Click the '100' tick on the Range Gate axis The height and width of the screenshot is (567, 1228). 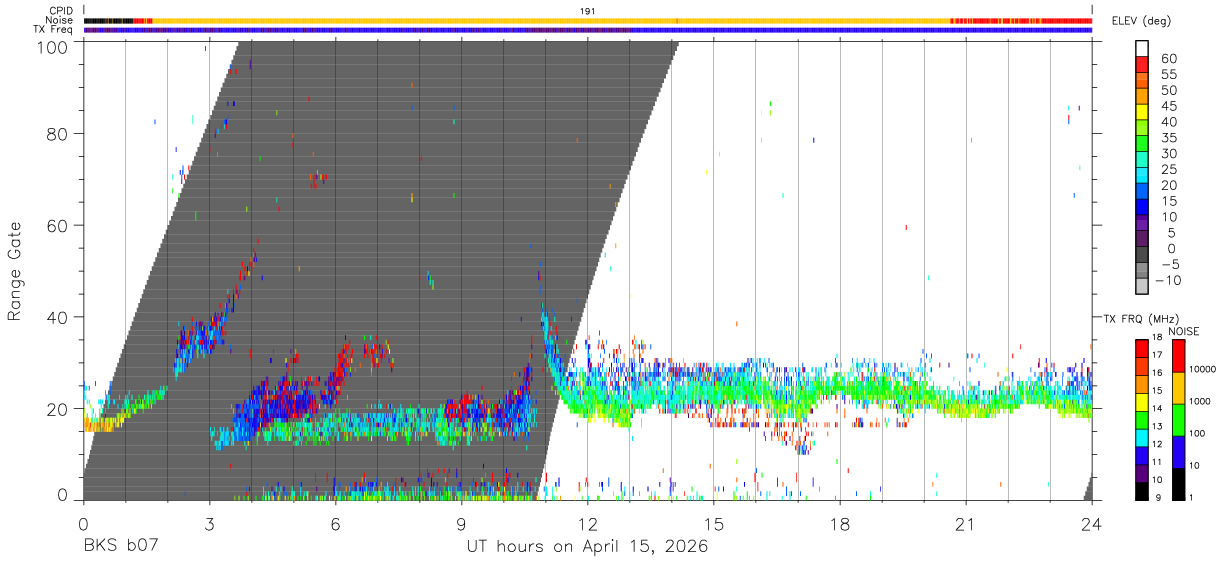[x=52, y=47]
